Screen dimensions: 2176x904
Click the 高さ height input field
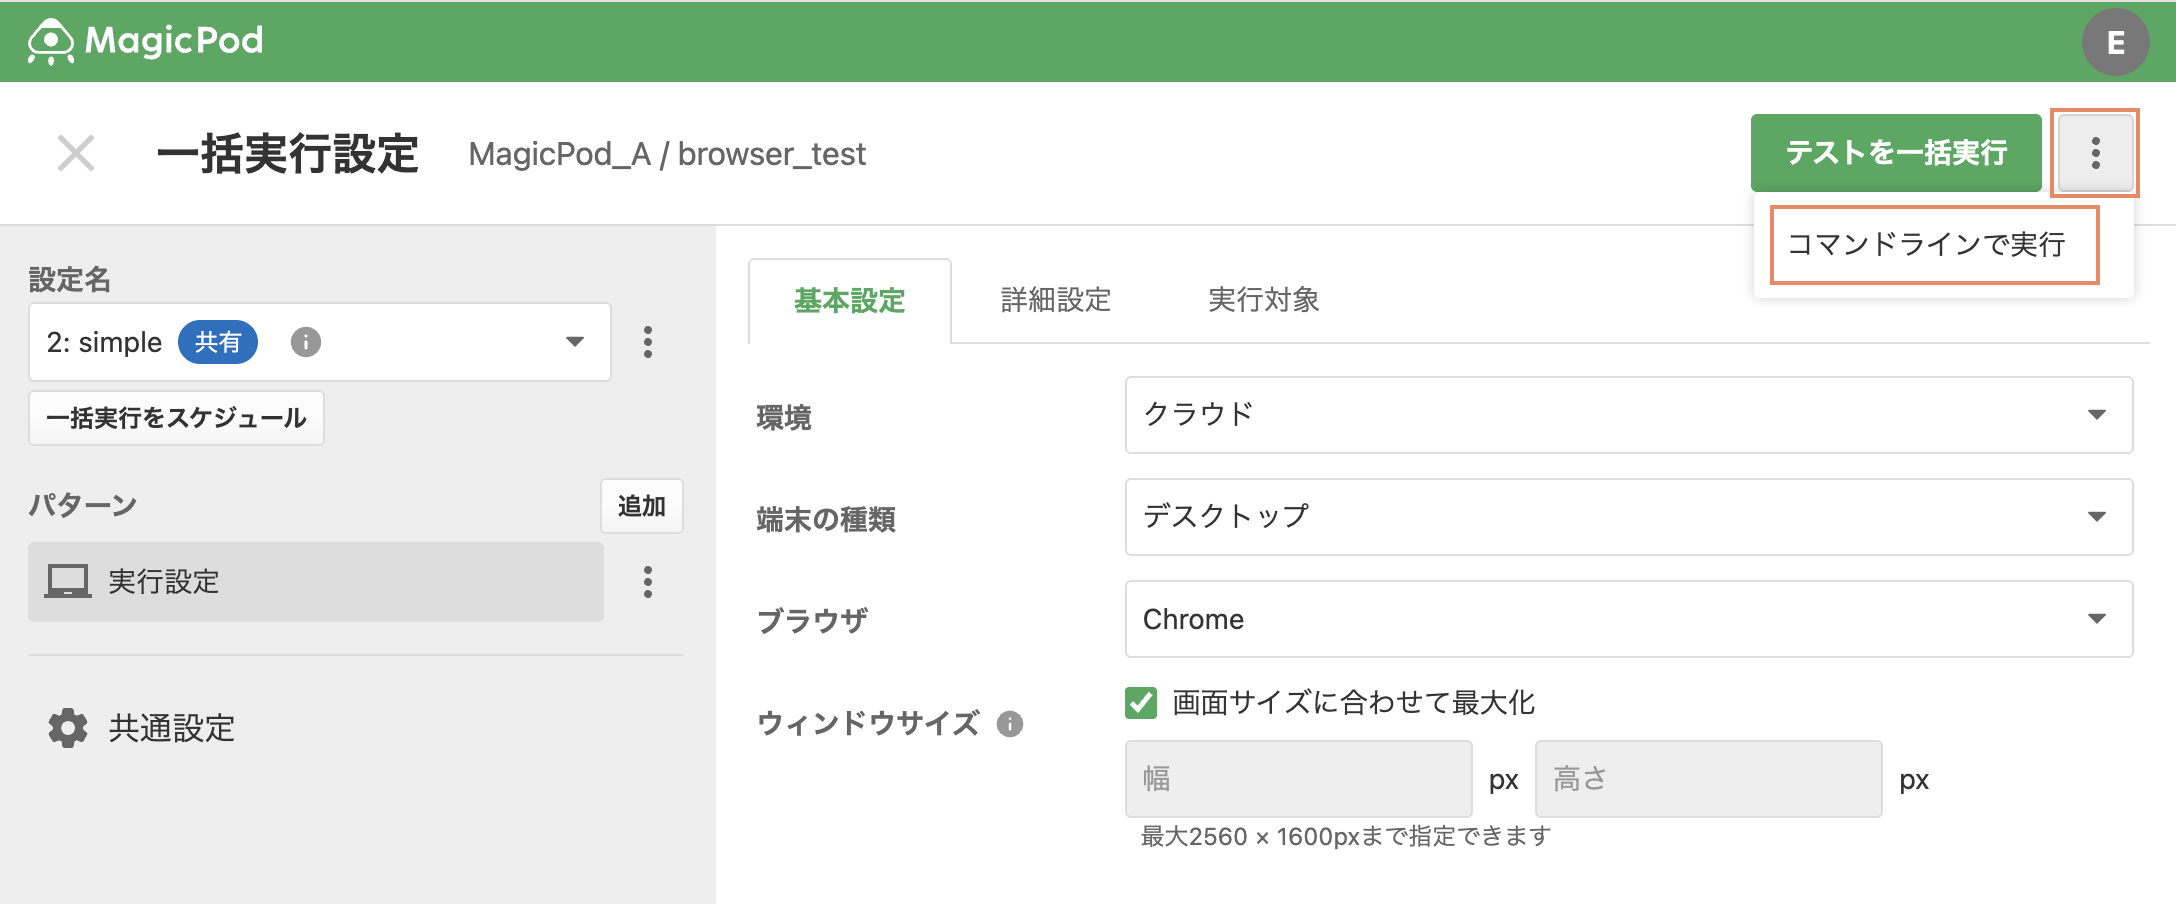click(1709, 779)
